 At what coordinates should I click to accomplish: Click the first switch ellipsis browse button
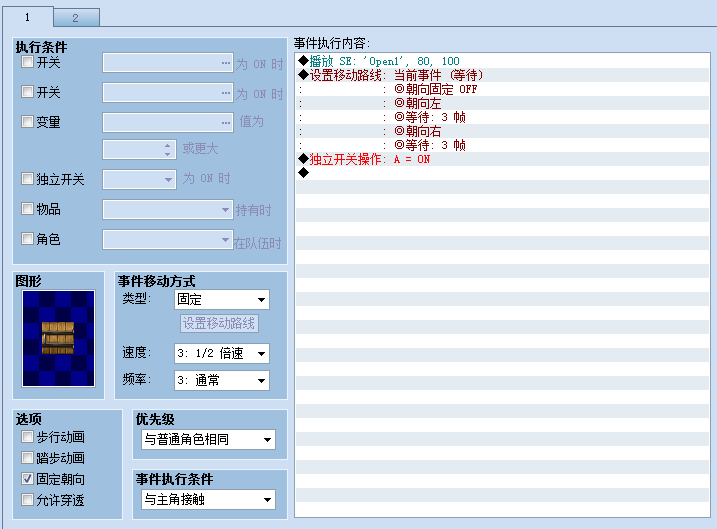226,63
